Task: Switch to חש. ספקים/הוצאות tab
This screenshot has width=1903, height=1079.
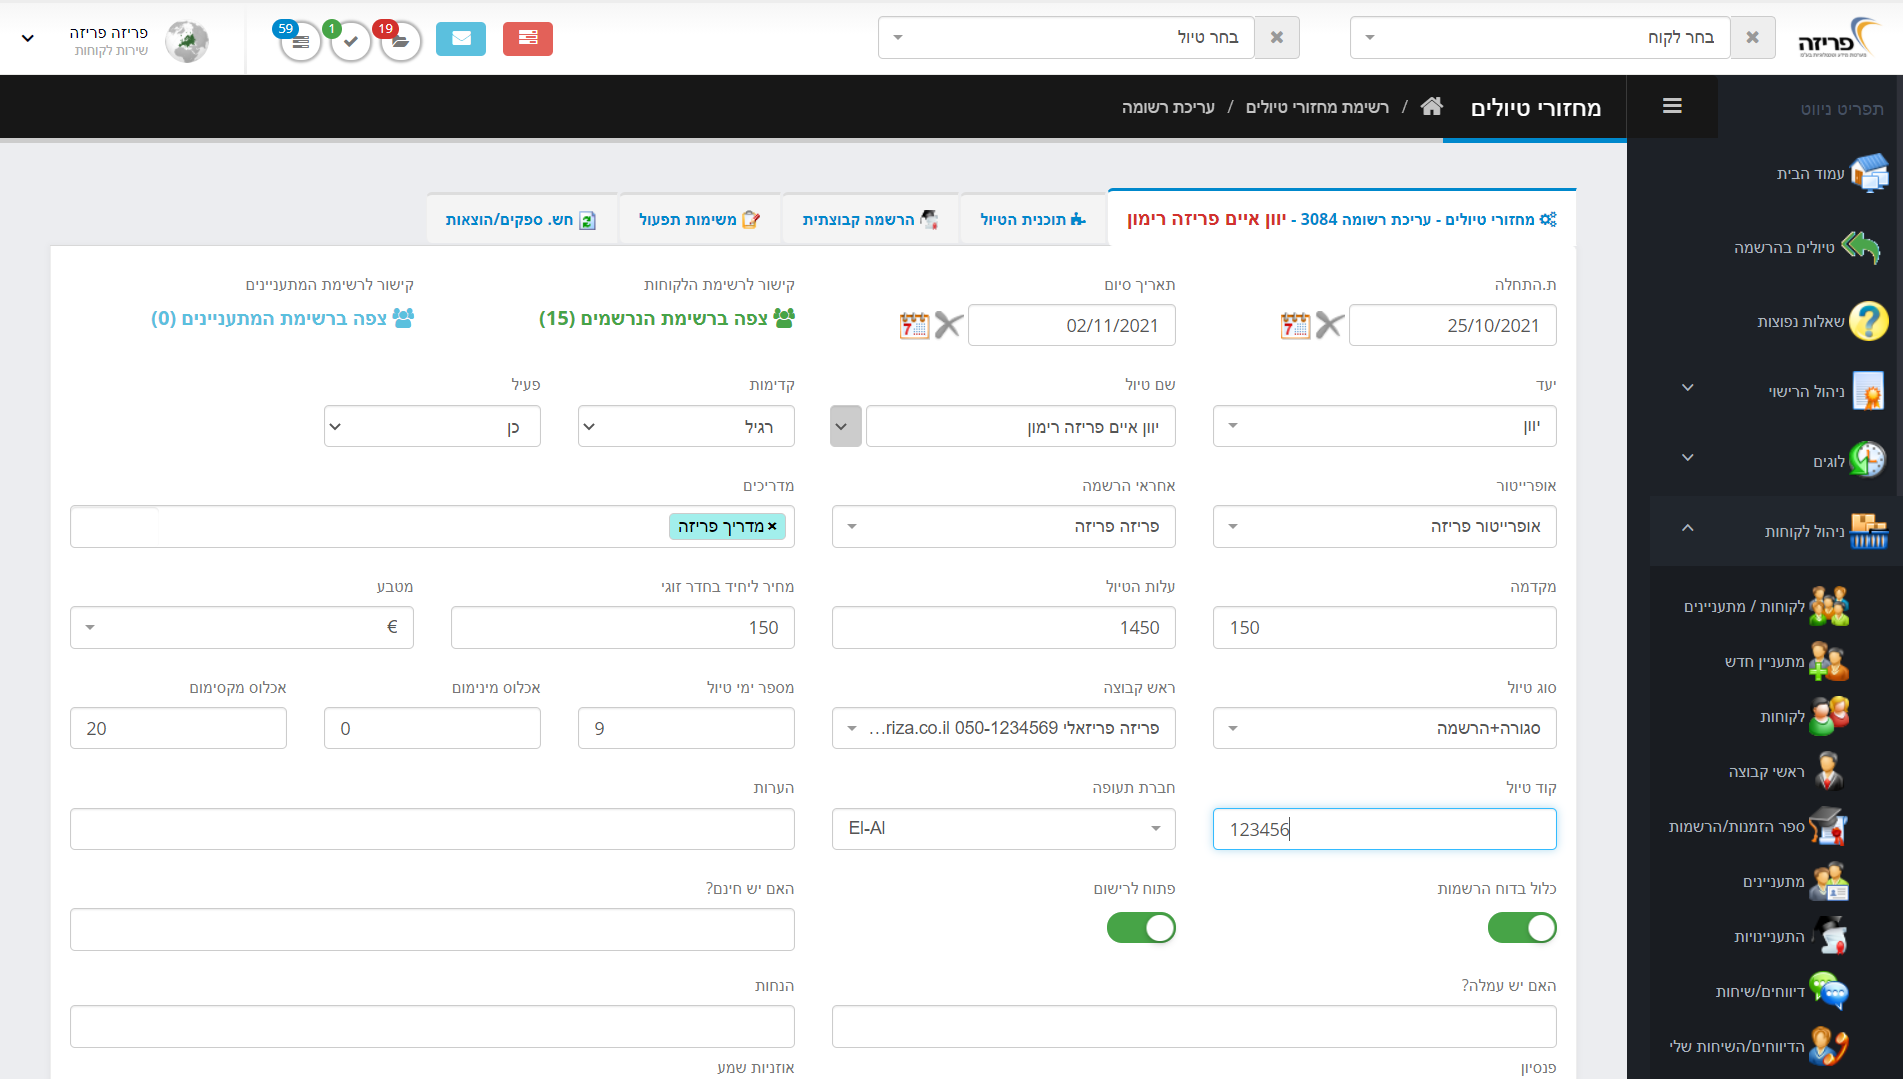Action: coord(521,219)
